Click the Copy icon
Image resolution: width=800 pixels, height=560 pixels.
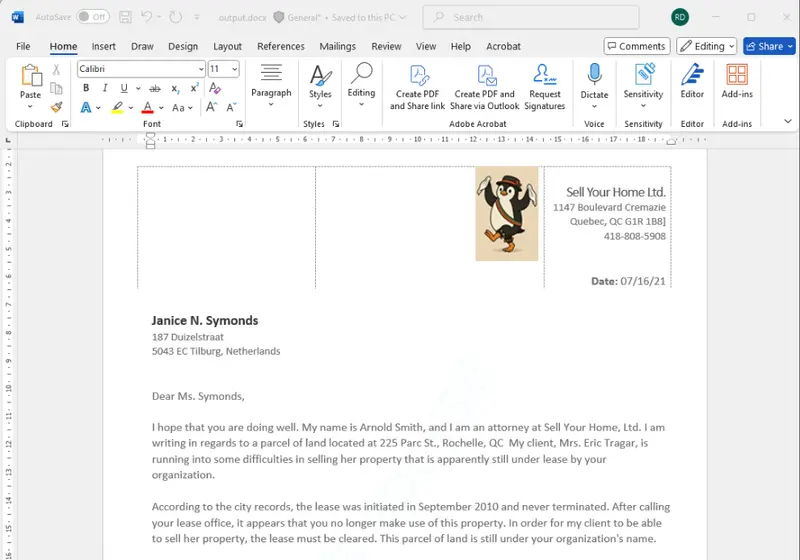tap(56, 88)
